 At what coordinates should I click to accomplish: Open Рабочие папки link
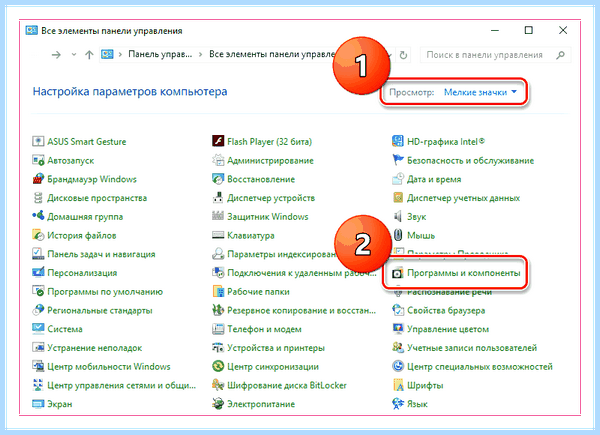point(258,292)
